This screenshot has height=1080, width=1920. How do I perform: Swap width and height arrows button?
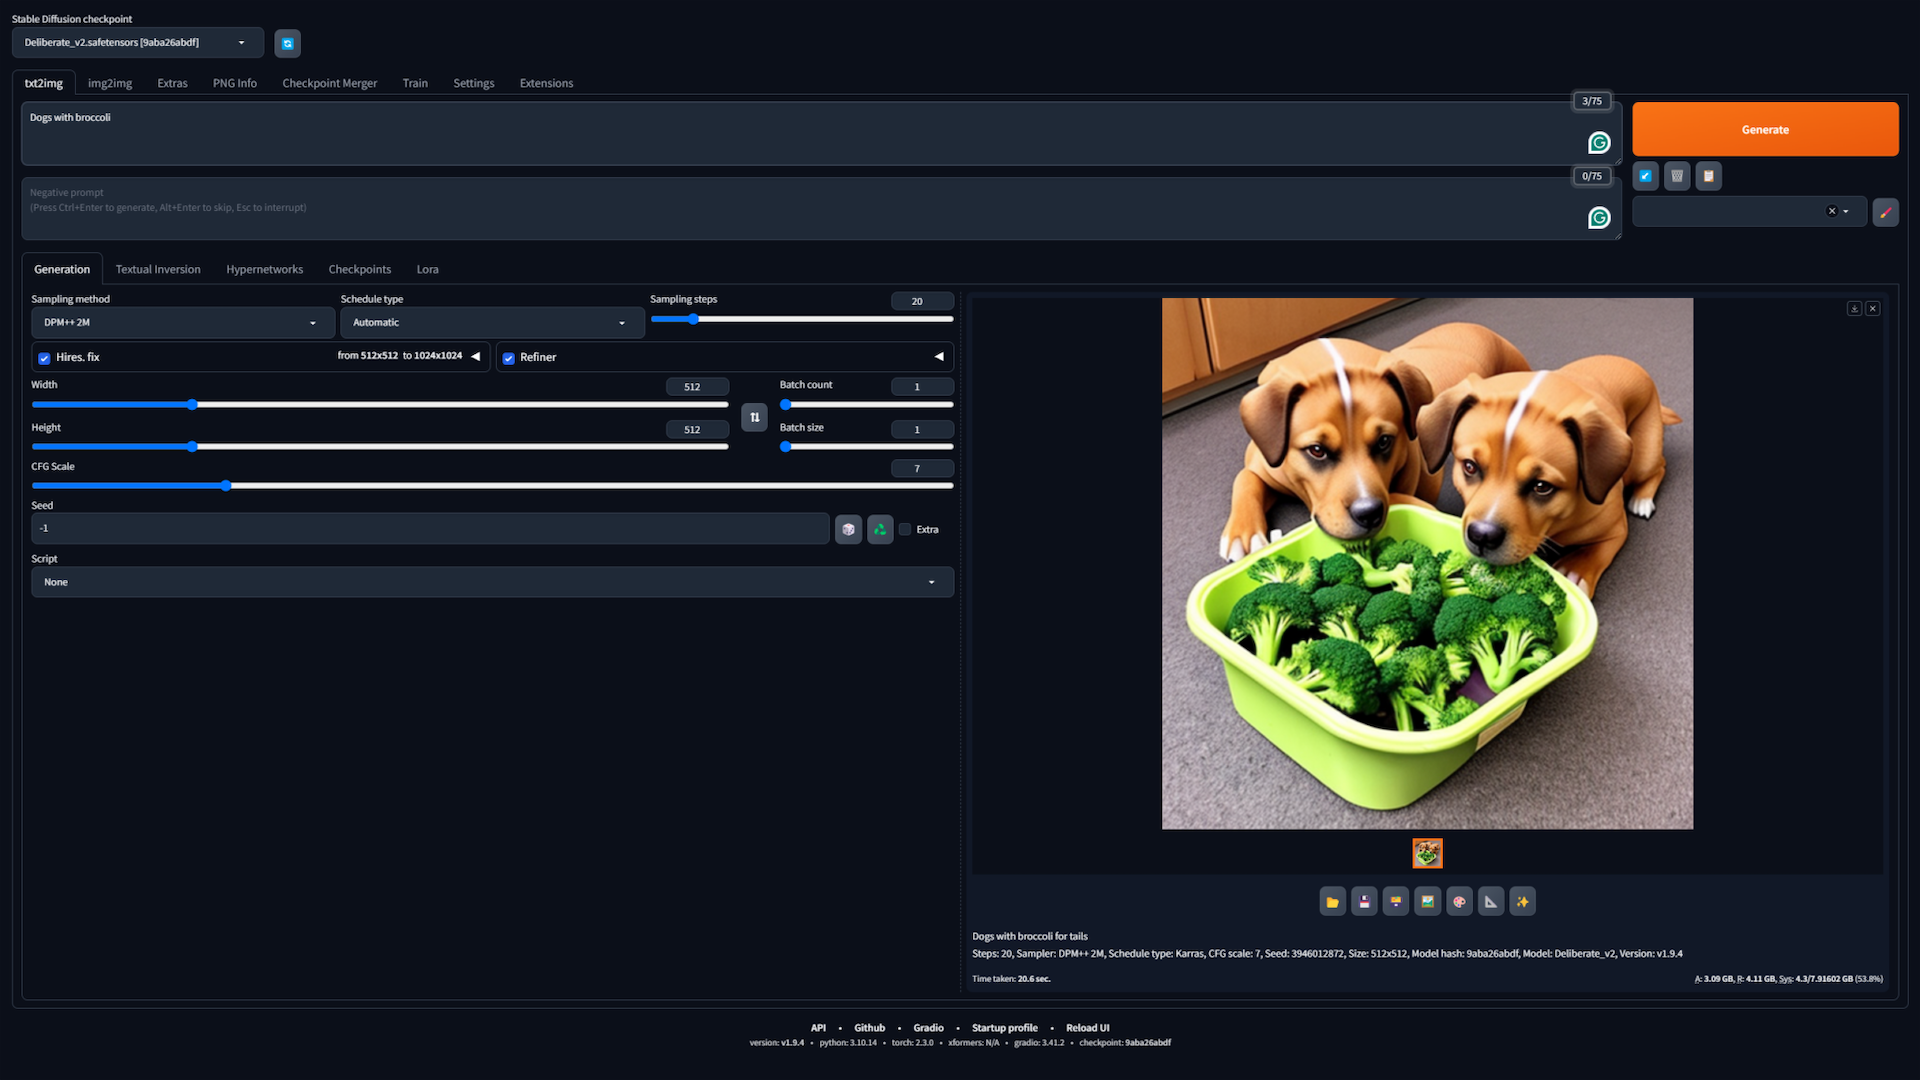click(754, 417)
